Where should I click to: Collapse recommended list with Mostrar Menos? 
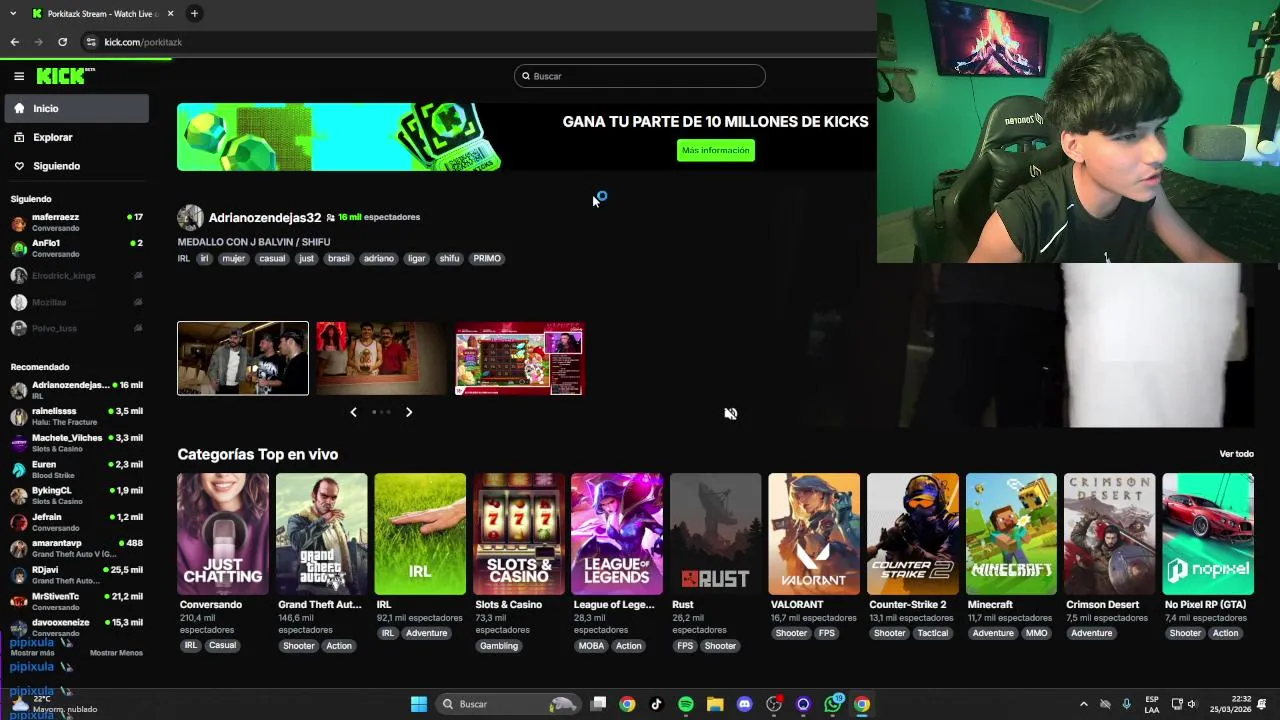point(116,653)
